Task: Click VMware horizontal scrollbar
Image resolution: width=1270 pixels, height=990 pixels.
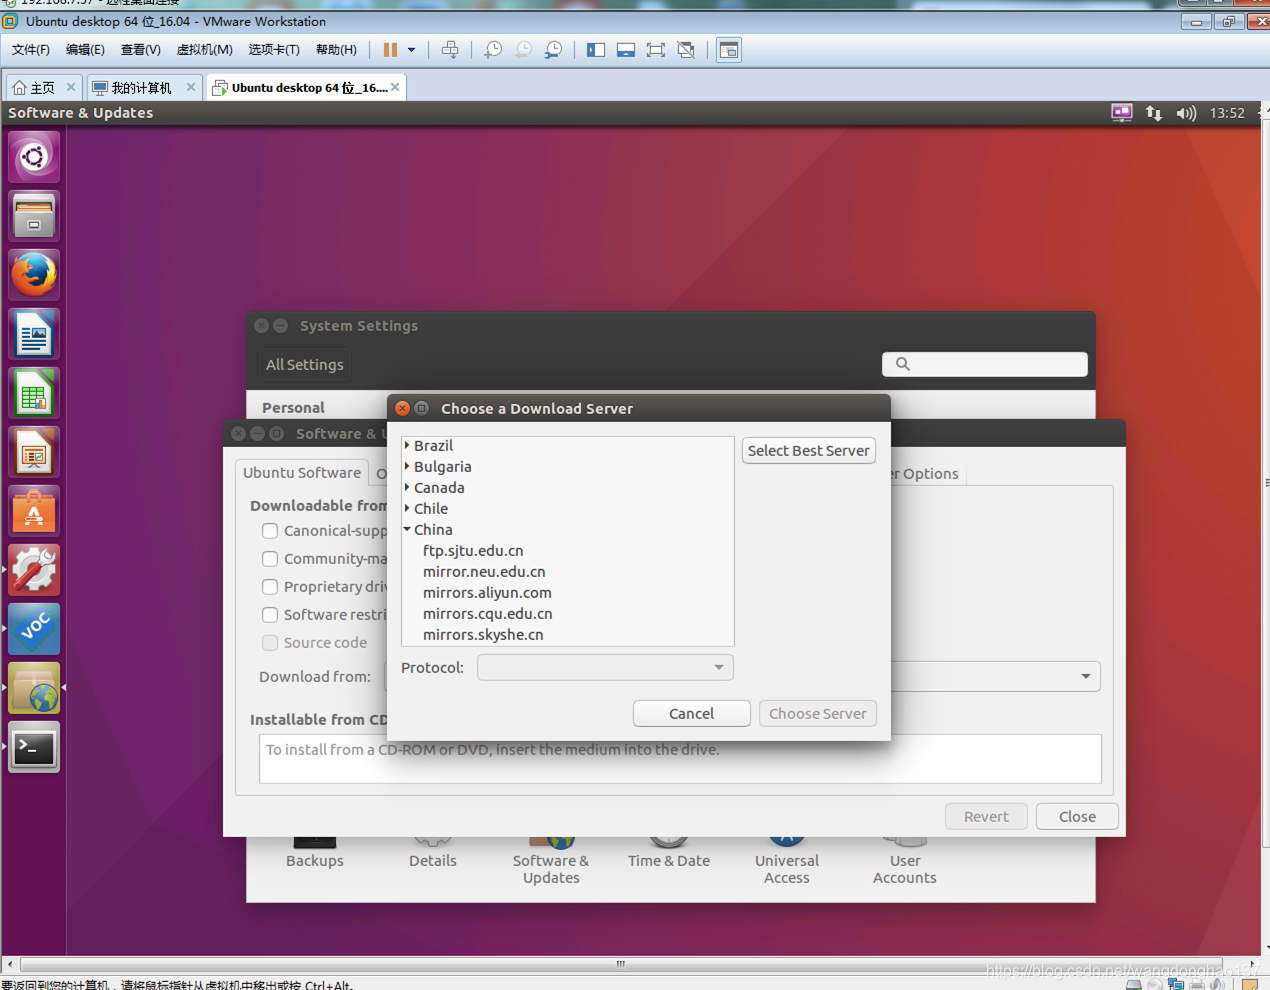Action: 620,964
